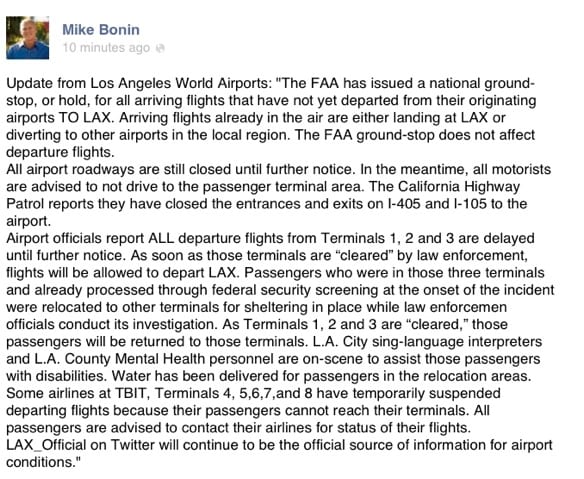Click the phrase 'Los Angeles World Airports'
Image resolution: width=584 pixels, height=479 pixels.
click(x=179, y=83)
